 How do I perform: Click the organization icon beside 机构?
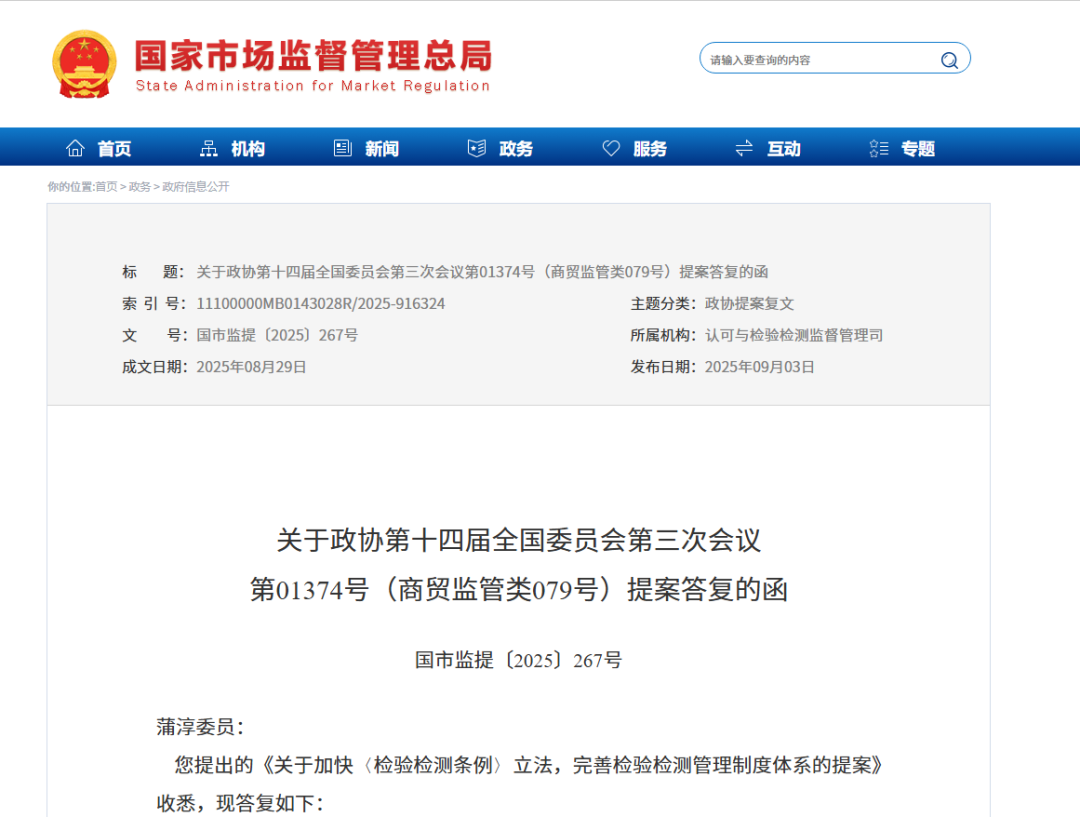point(209,148)
